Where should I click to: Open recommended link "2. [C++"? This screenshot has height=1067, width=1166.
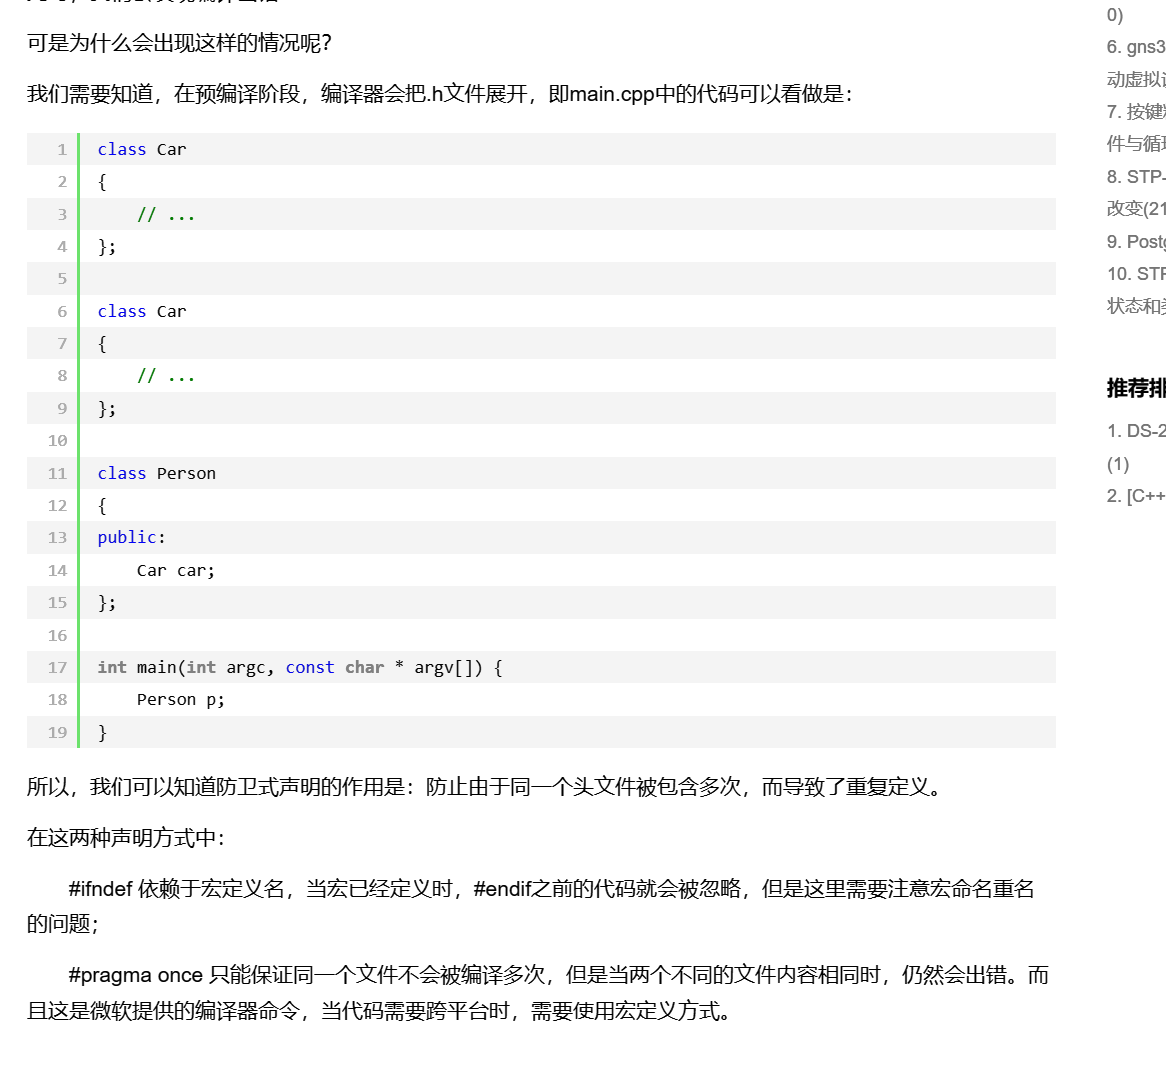(x=1136, y=496)
